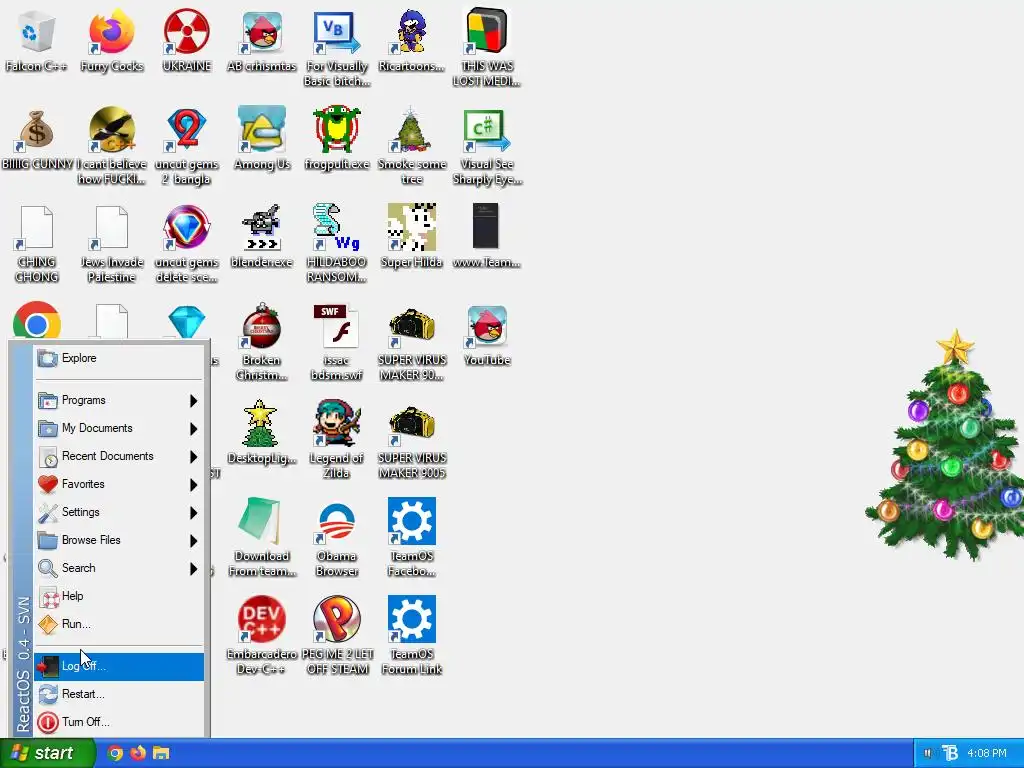Open the Download From team... notepad icon

261,538
